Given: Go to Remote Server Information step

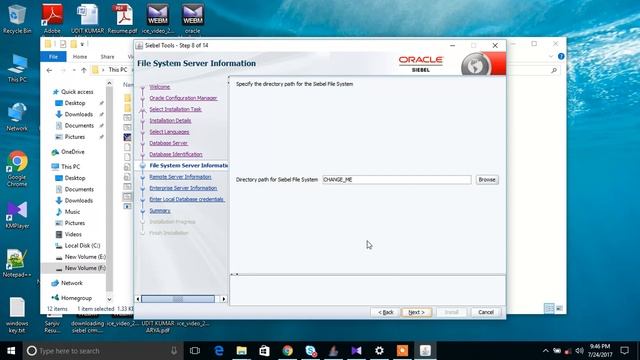Looking at the screenshot, I should (x=180, y=177).
